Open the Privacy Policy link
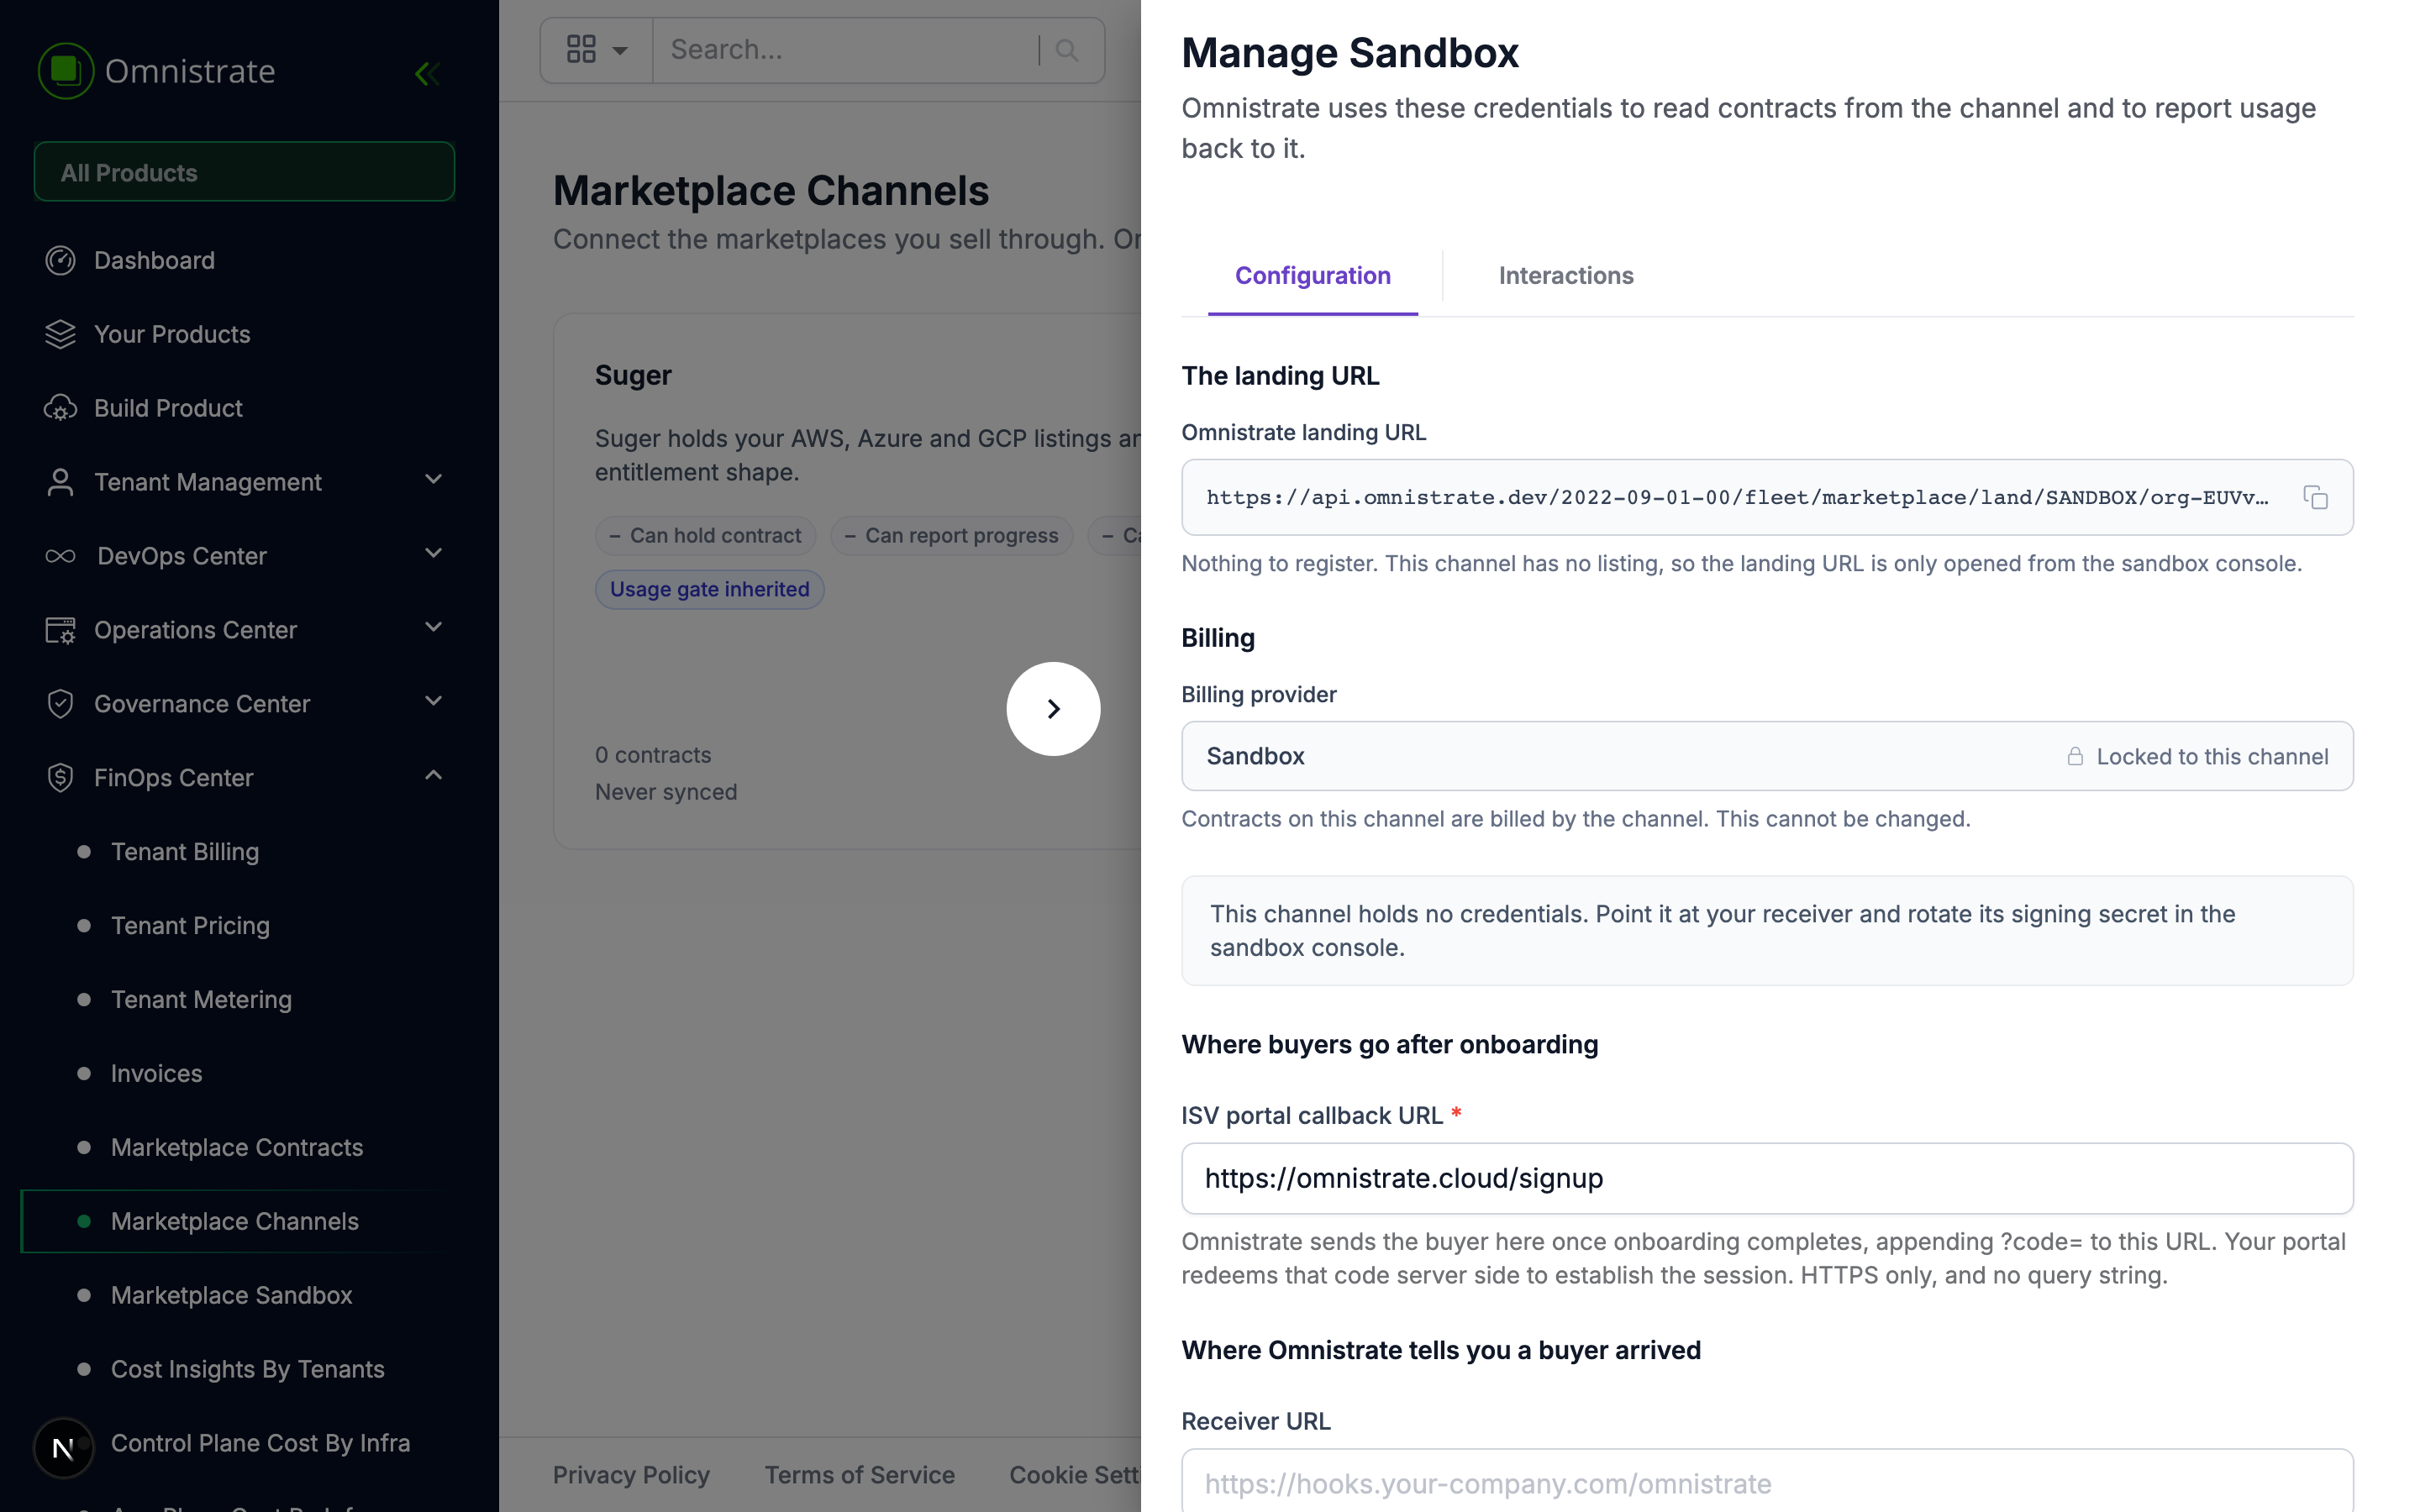2420x1512 pixels. (631, 1475)
